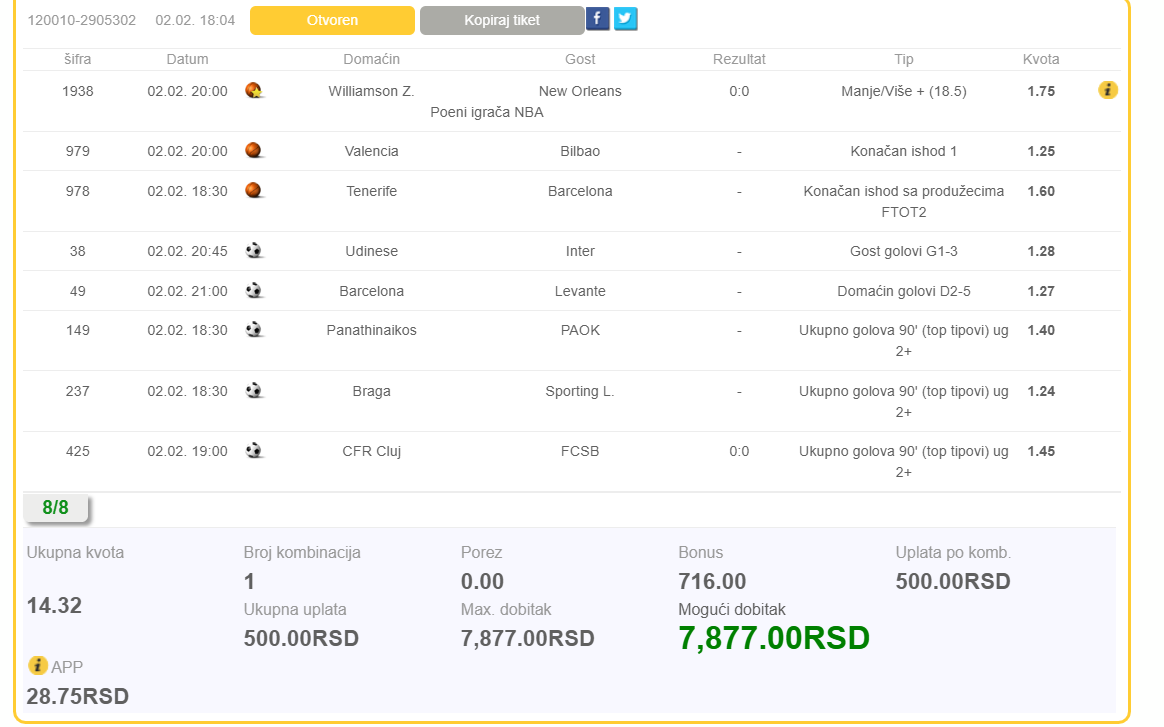Click Max. dobitak value 7,877.00RSD

(x=527, y=639)
